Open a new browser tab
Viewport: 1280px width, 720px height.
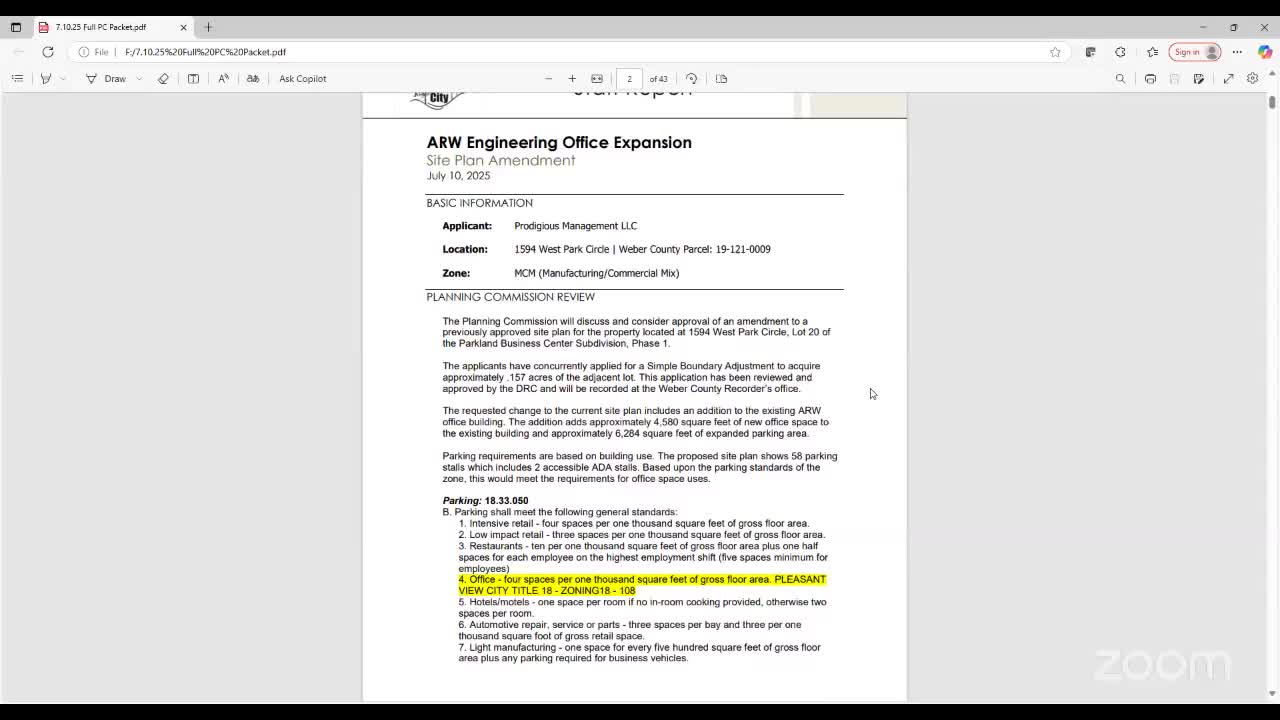[x=208, y=27]
